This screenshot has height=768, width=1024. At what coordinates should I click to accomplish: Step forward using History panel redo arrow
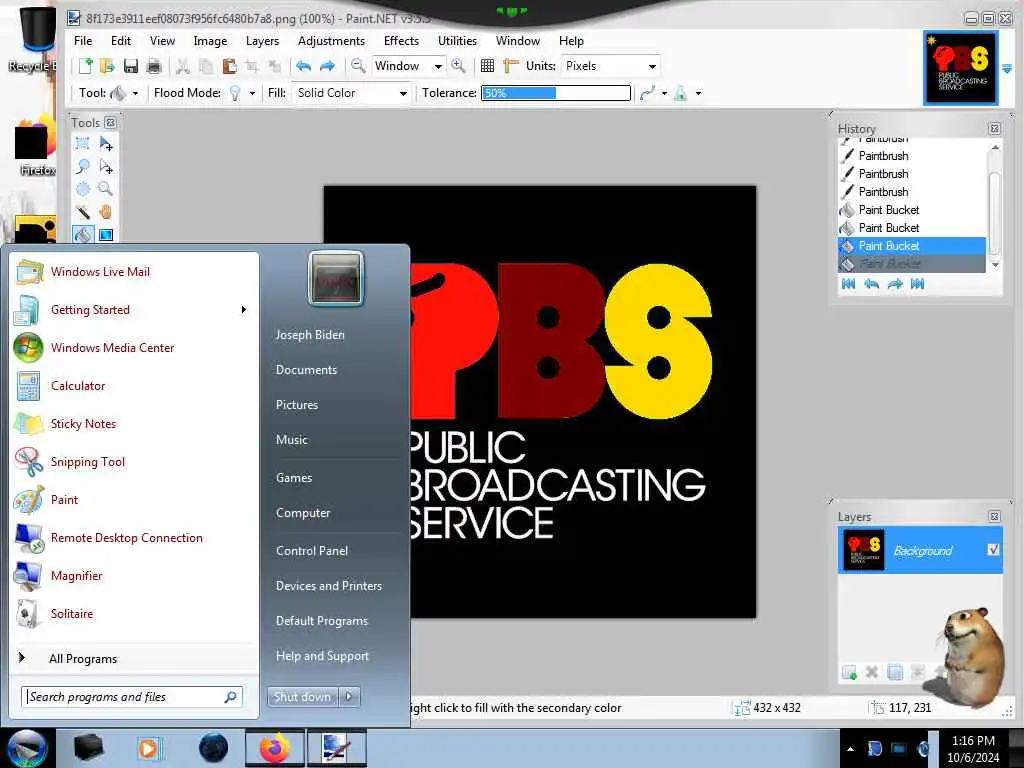895,283
